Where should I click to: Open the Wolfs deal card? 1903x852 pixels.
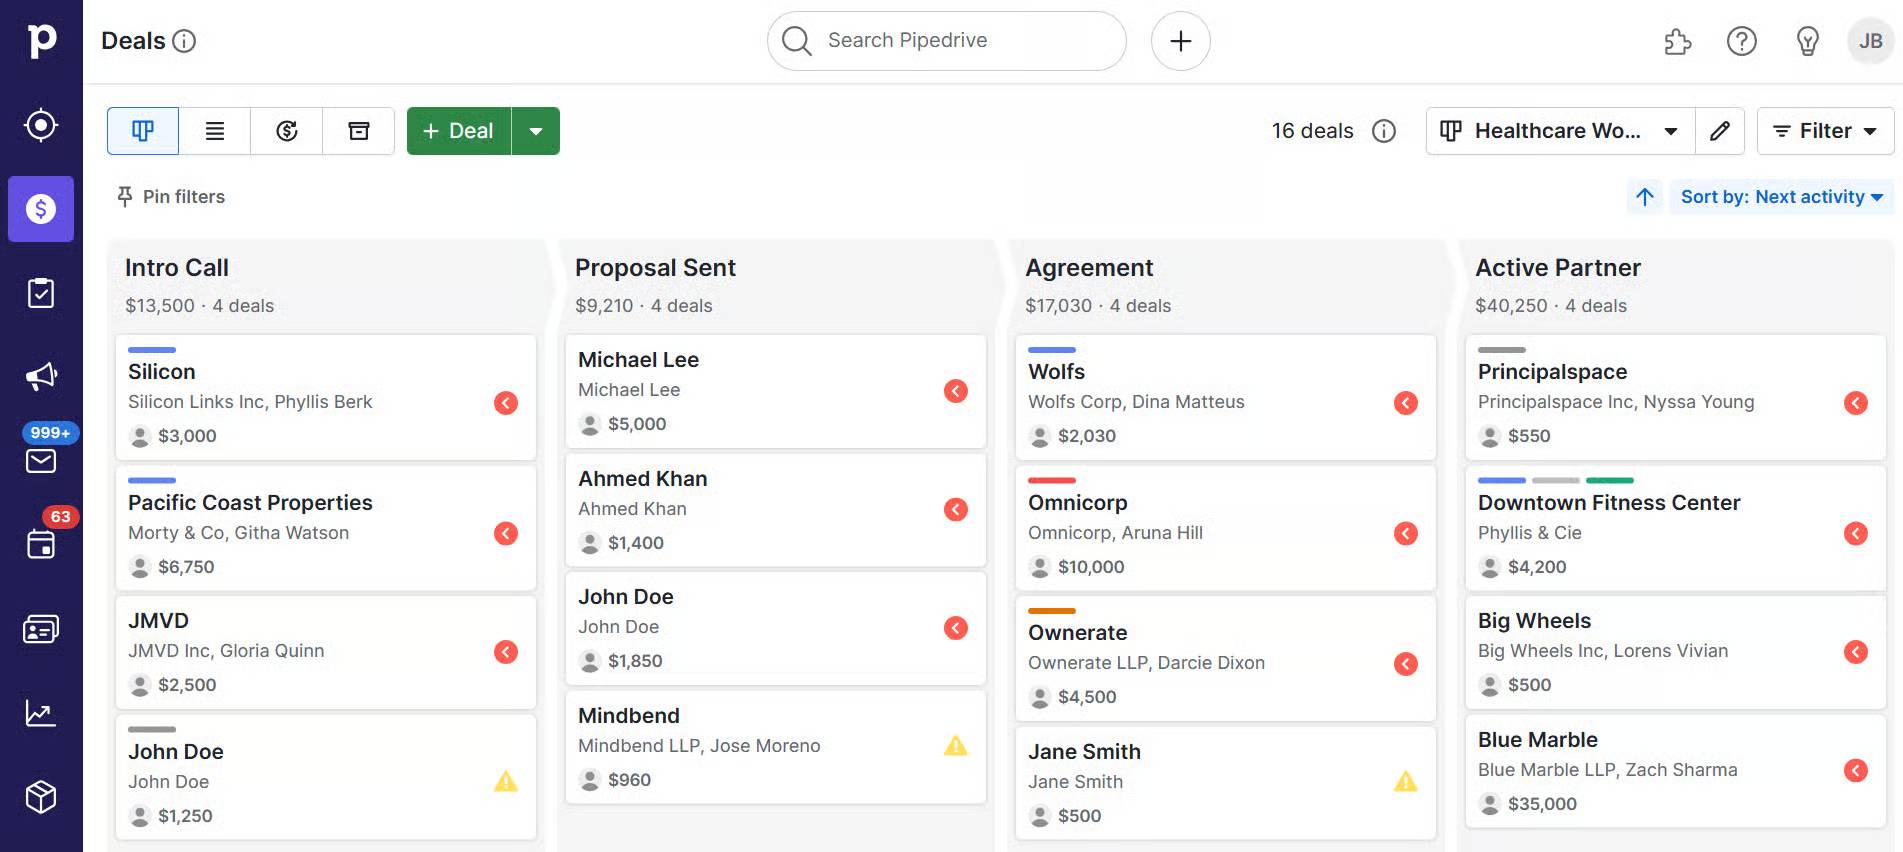pos(1226,397)
